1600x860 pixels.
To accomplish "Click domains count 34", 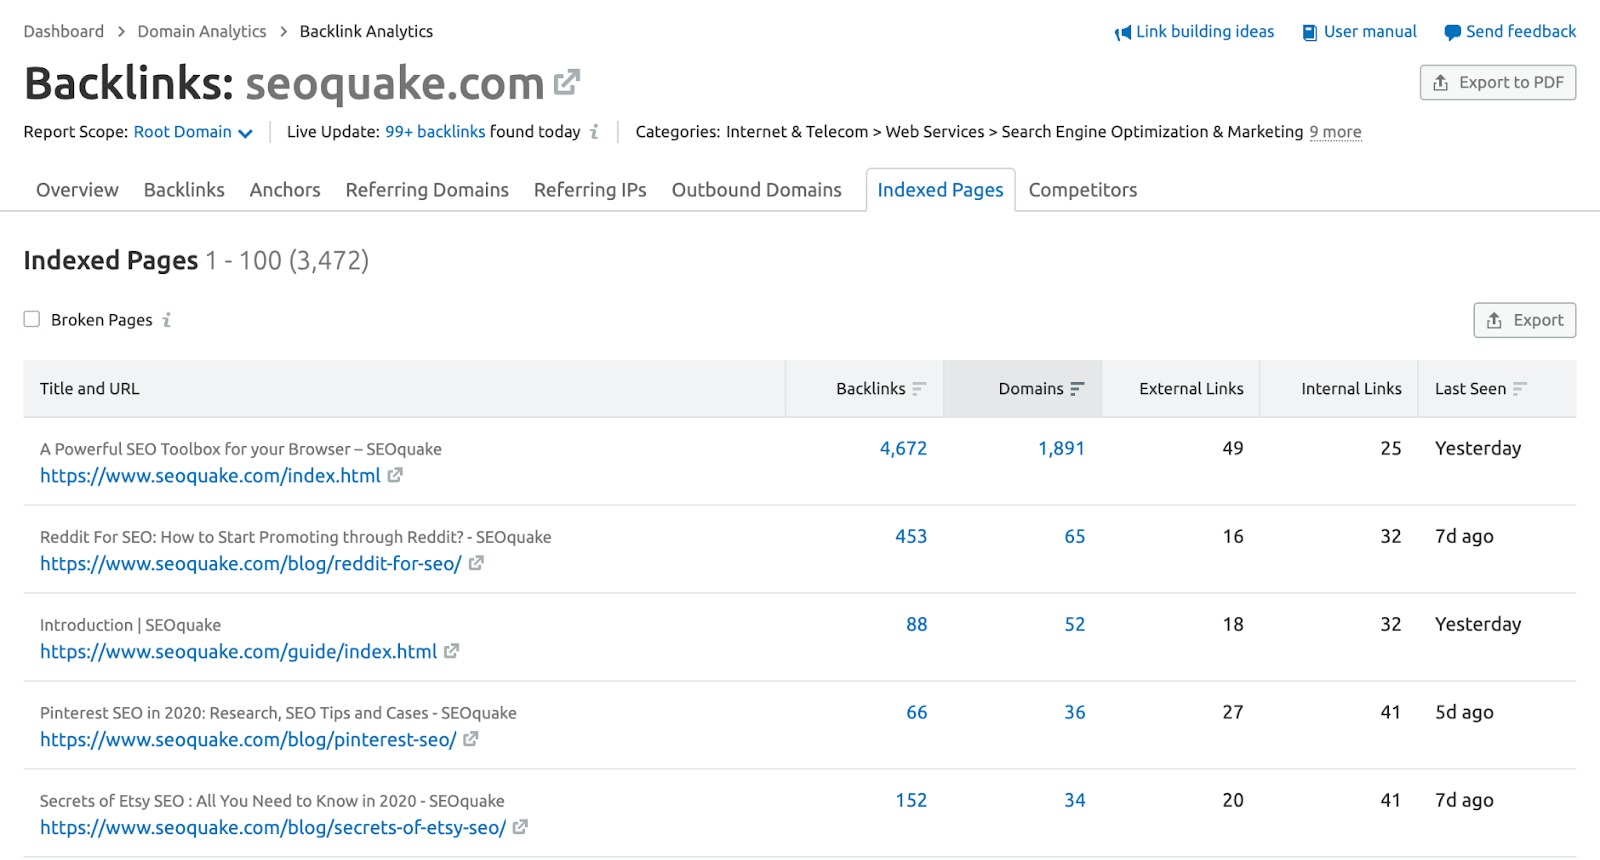I will 1075,800.
